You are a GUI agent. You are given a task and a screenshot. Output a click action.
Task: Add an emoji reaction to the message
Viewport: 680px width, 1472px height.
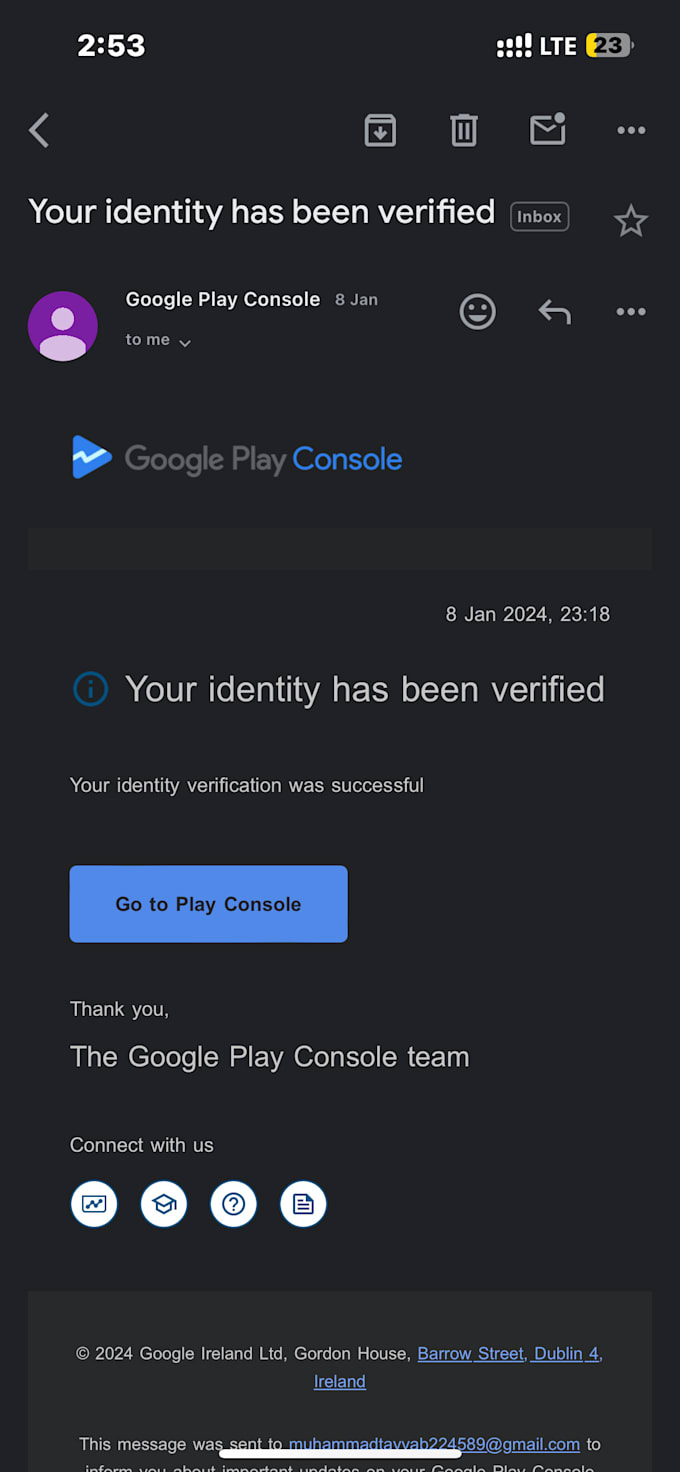(x=478, y=311)
